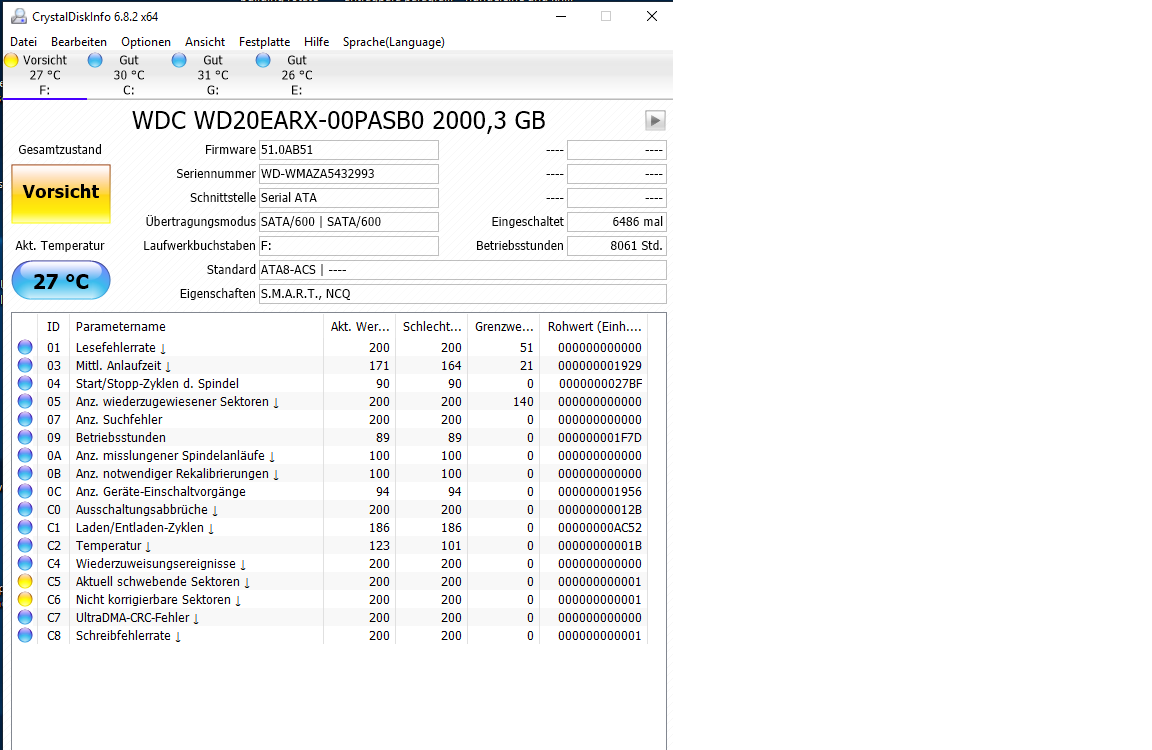Click the CrystalDiskInfo title bar icon
Image resolution: width=1152 pixels, height=750 pixels.
pos(18,16)
